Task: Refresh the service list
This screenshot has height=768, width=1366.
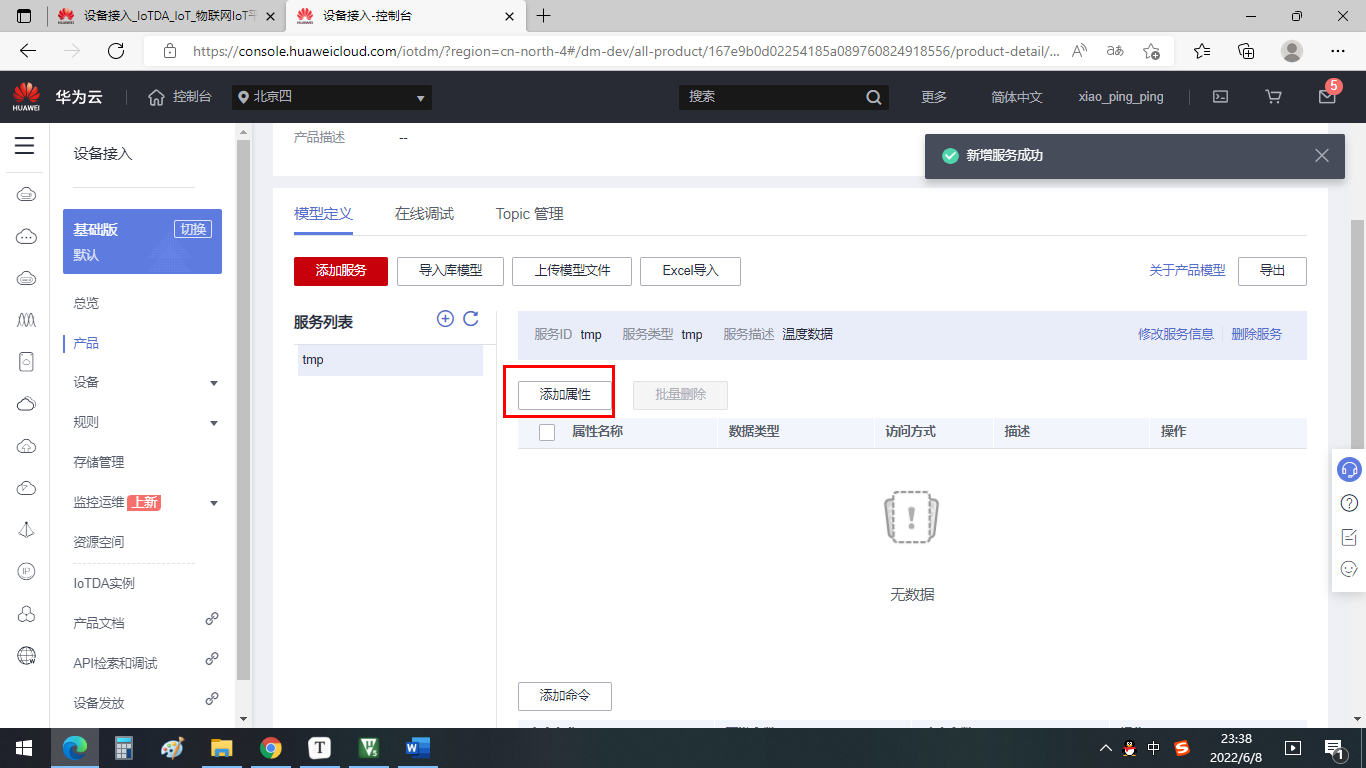Action: point(471,318)
